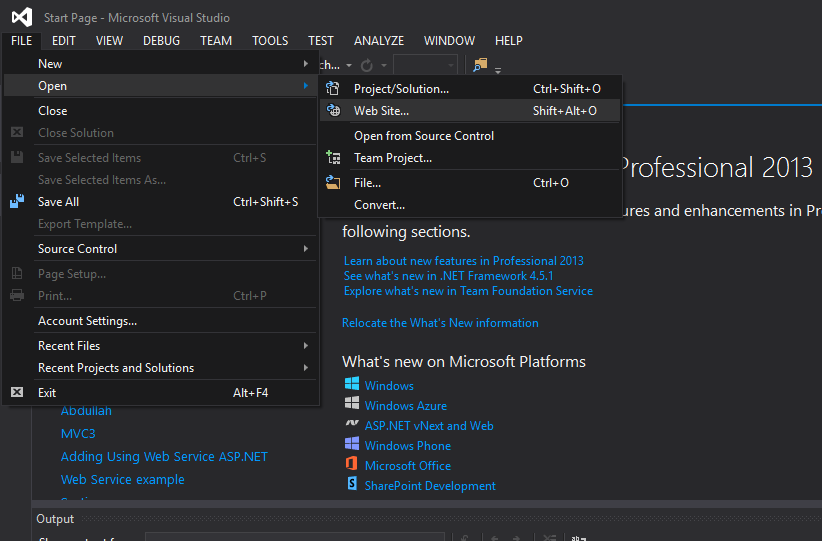This screenshot has height=541, width=822.
Task: Choose File... in Open submenu
Action: tap(470, 182)
